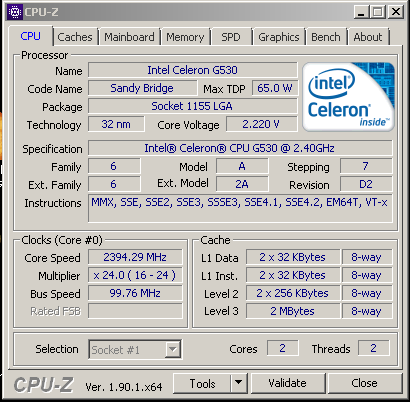Click the Tools button

202,383
